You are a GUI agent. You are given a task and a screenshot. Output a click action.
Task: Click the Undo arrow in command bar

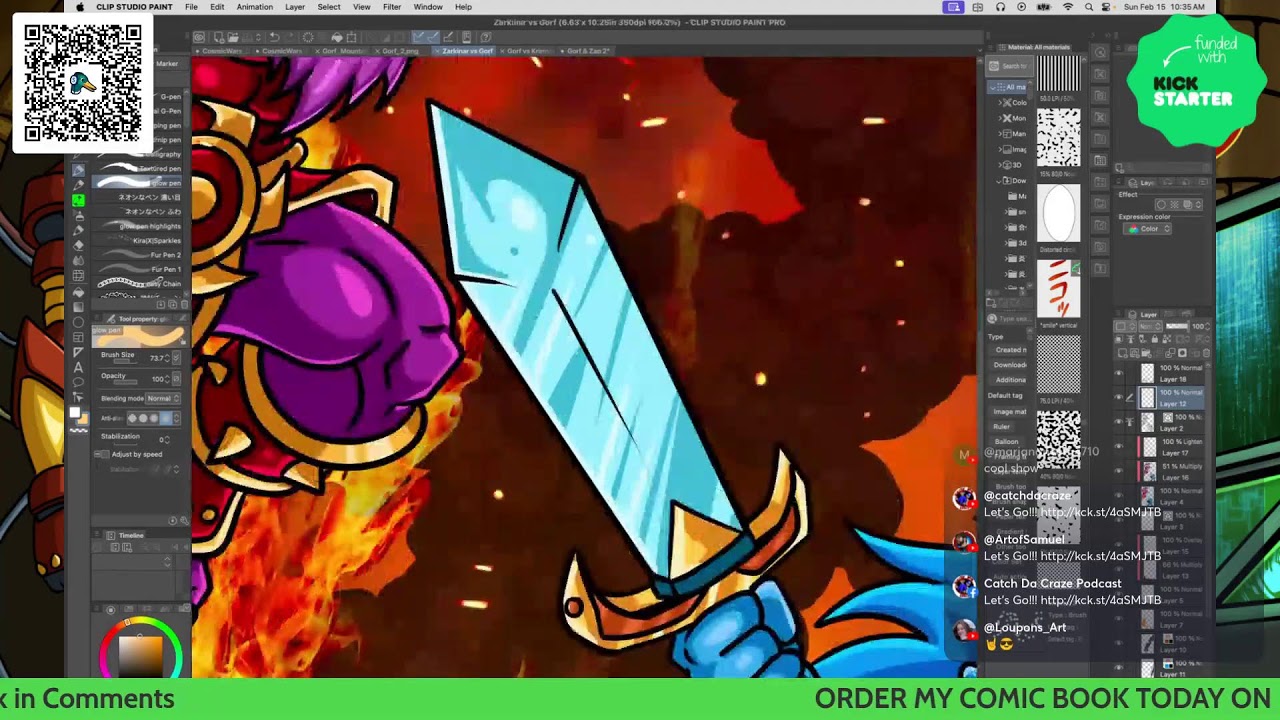coord(274,37)
